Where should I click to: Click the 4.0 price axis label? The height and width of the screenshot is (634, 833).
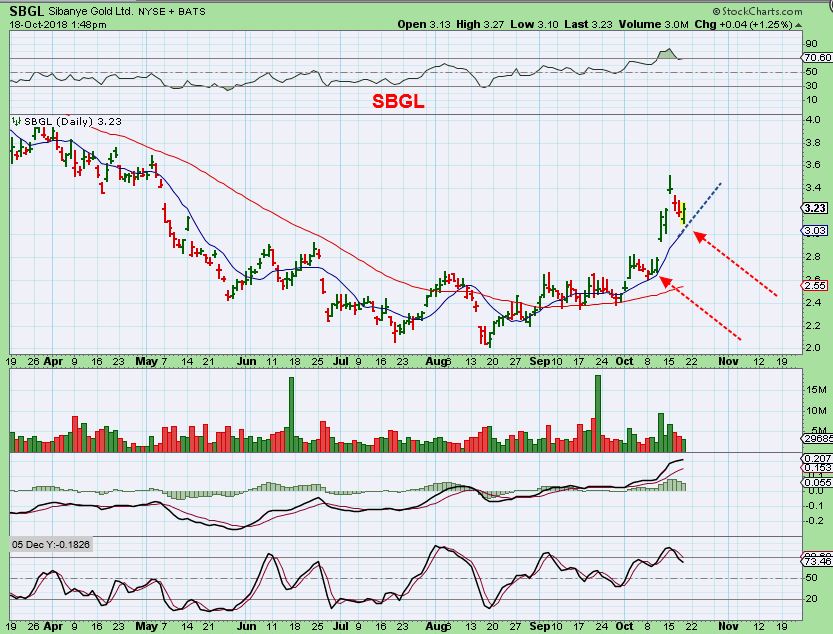(812, 120)
